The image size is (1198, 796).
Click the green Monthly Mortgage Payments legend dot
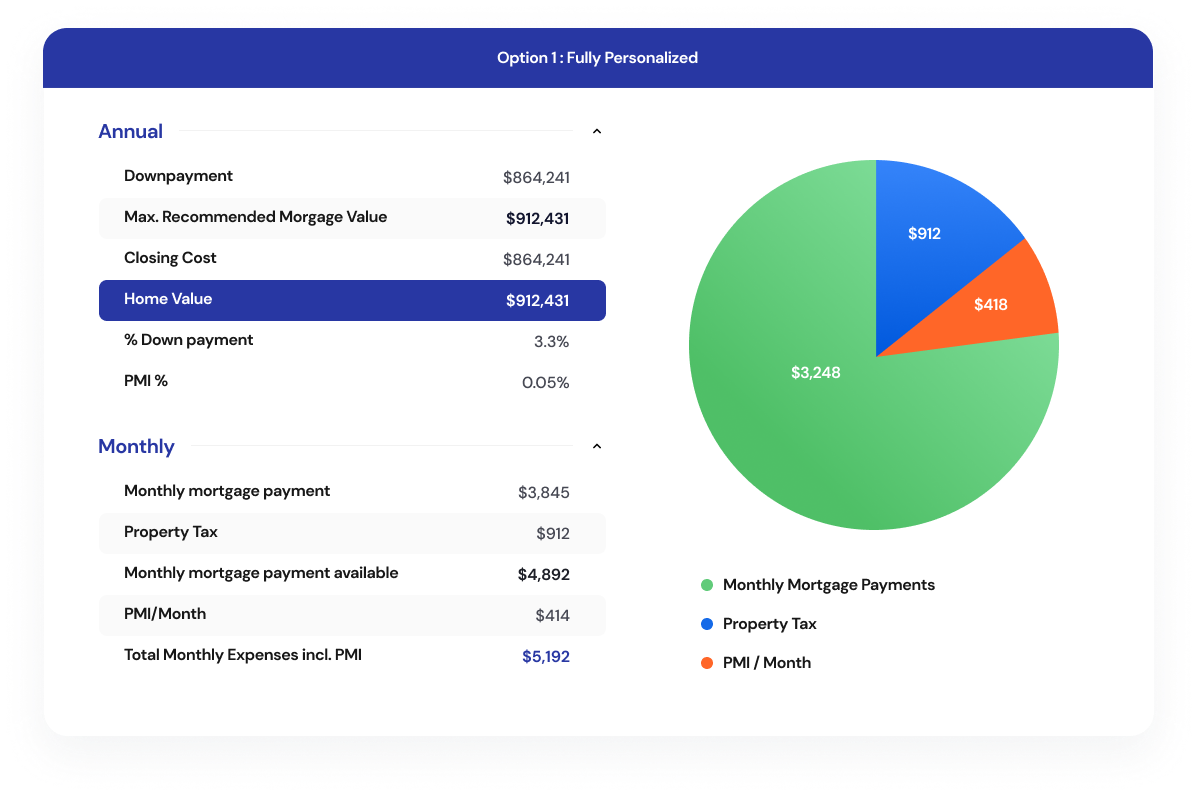[x=707, y=585]
